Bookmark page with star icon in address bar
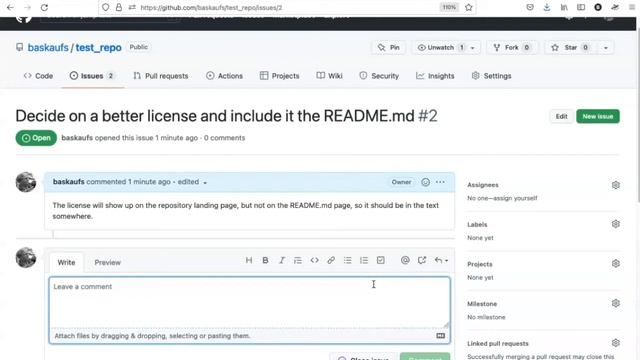640x360 pixels. [469, 7]
